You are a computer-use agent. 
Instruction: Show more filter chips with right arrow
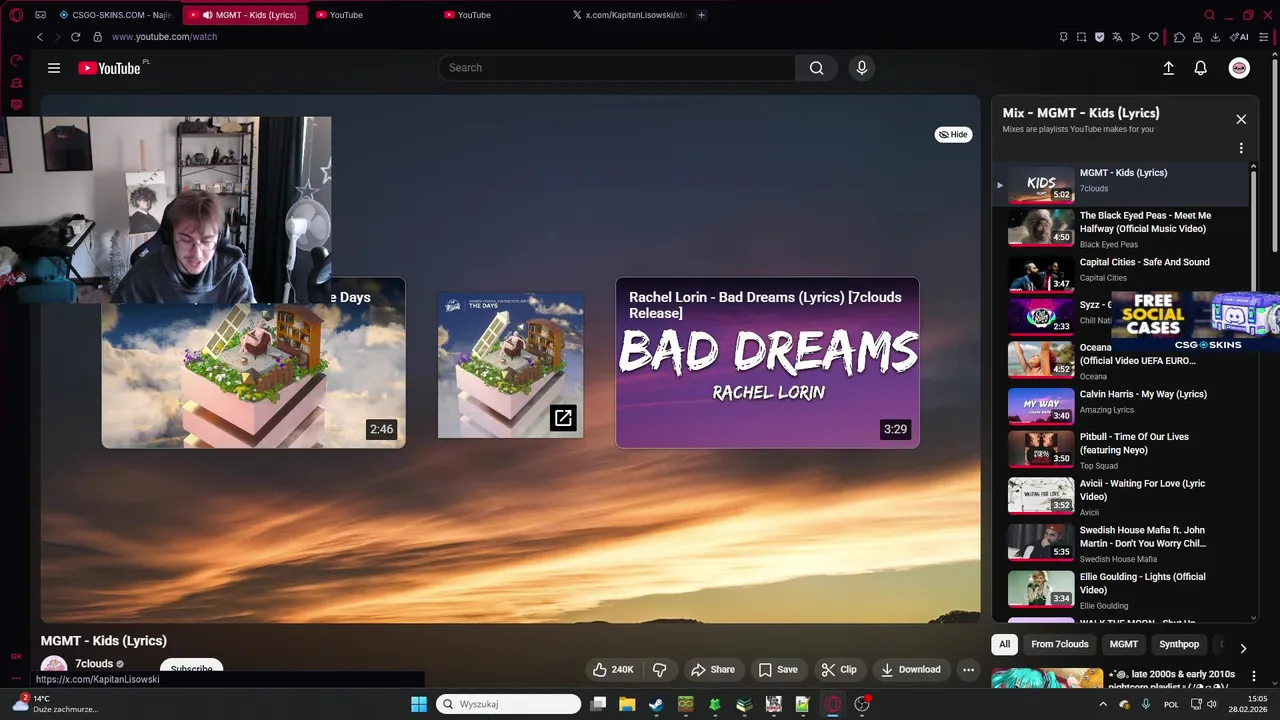[1243, 648]
